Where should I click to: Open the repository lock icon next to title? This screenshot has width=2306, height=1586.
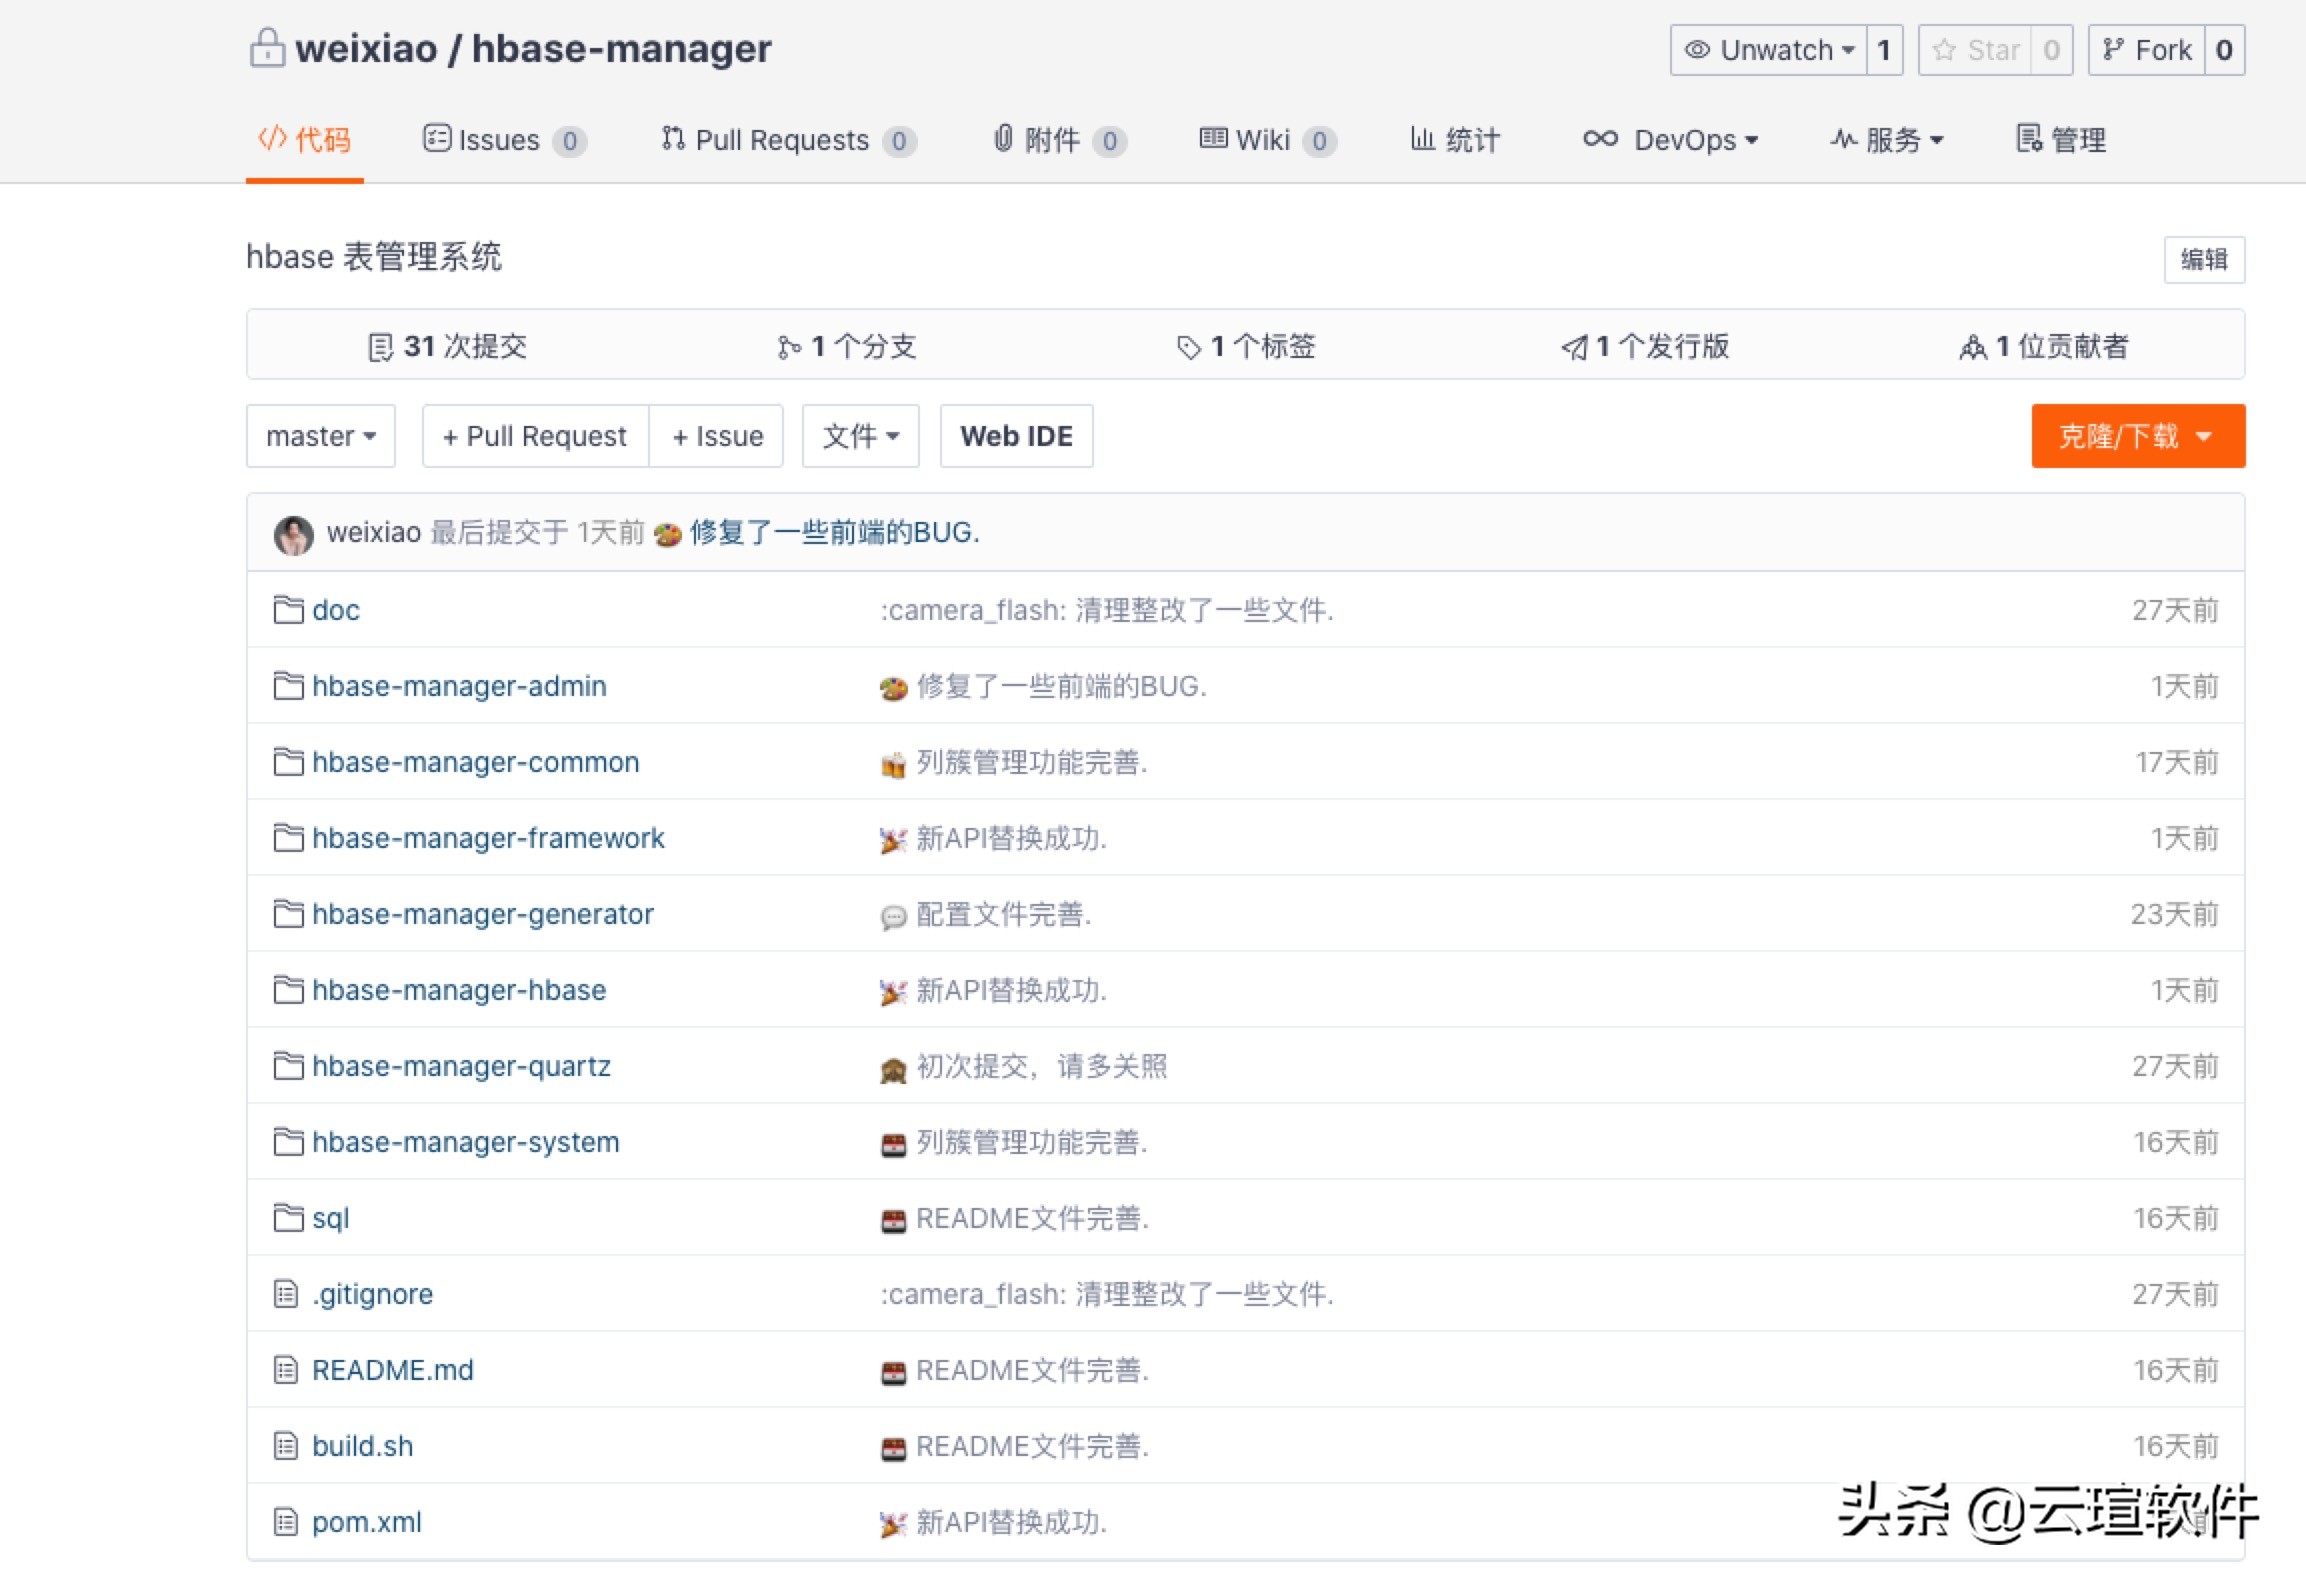[266, 46]
